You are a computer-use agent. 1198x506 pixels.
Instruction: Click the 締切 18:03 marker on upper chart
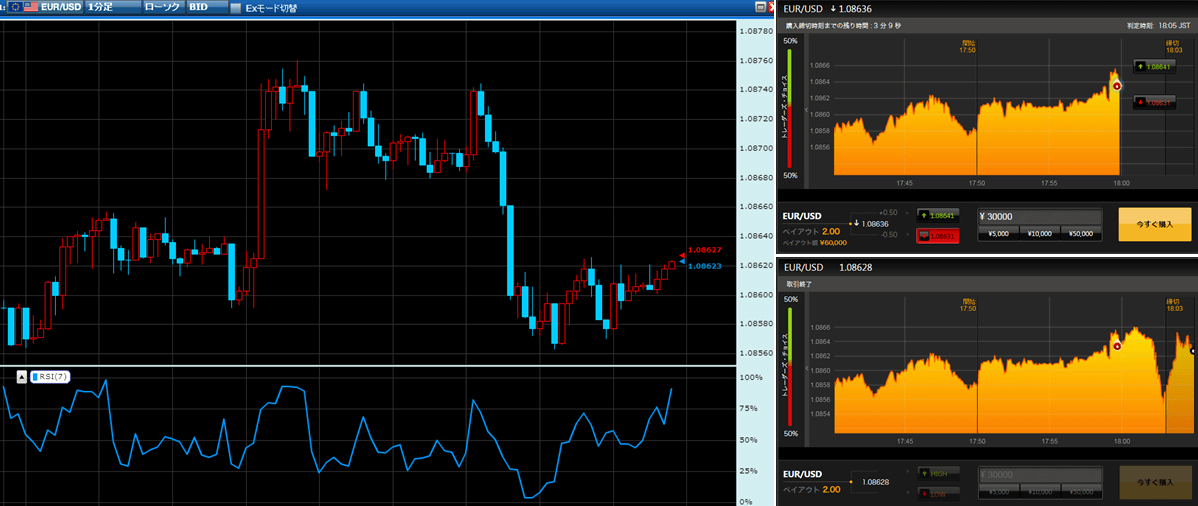pyautogui.click(x=1174, y=47)
